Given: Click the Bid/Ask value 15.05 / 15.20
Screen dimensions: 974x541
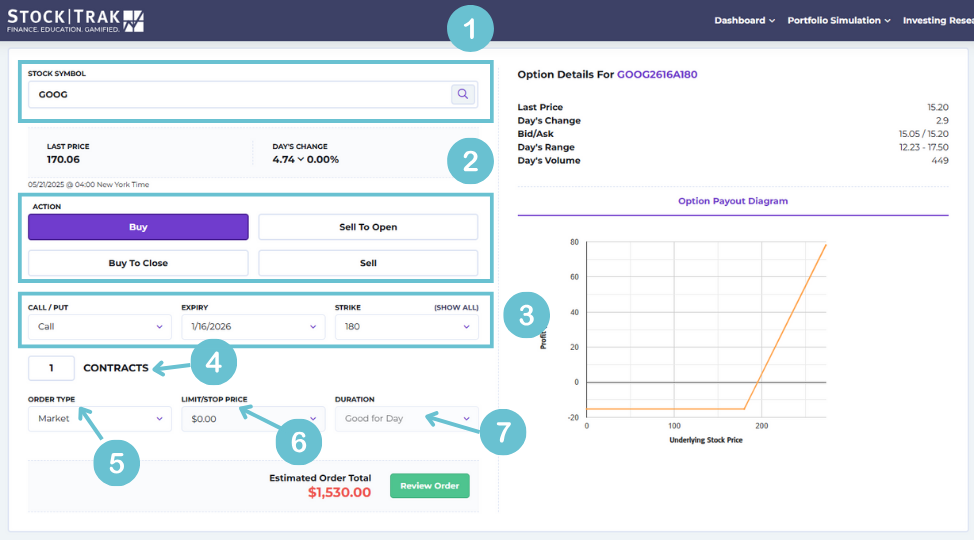Looking at the screenshot, I should coord(923,134).
